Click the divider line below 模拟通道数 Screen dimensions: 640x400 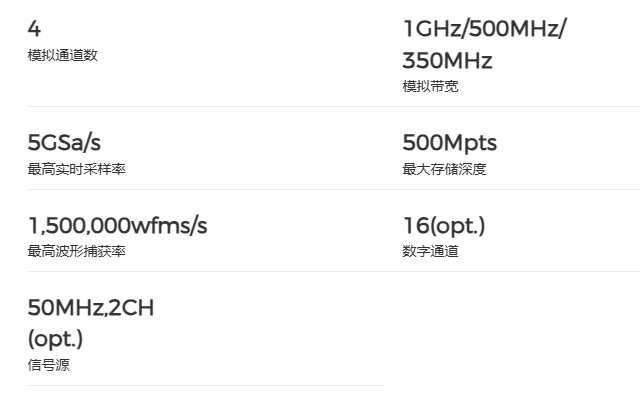click(205, 106)
